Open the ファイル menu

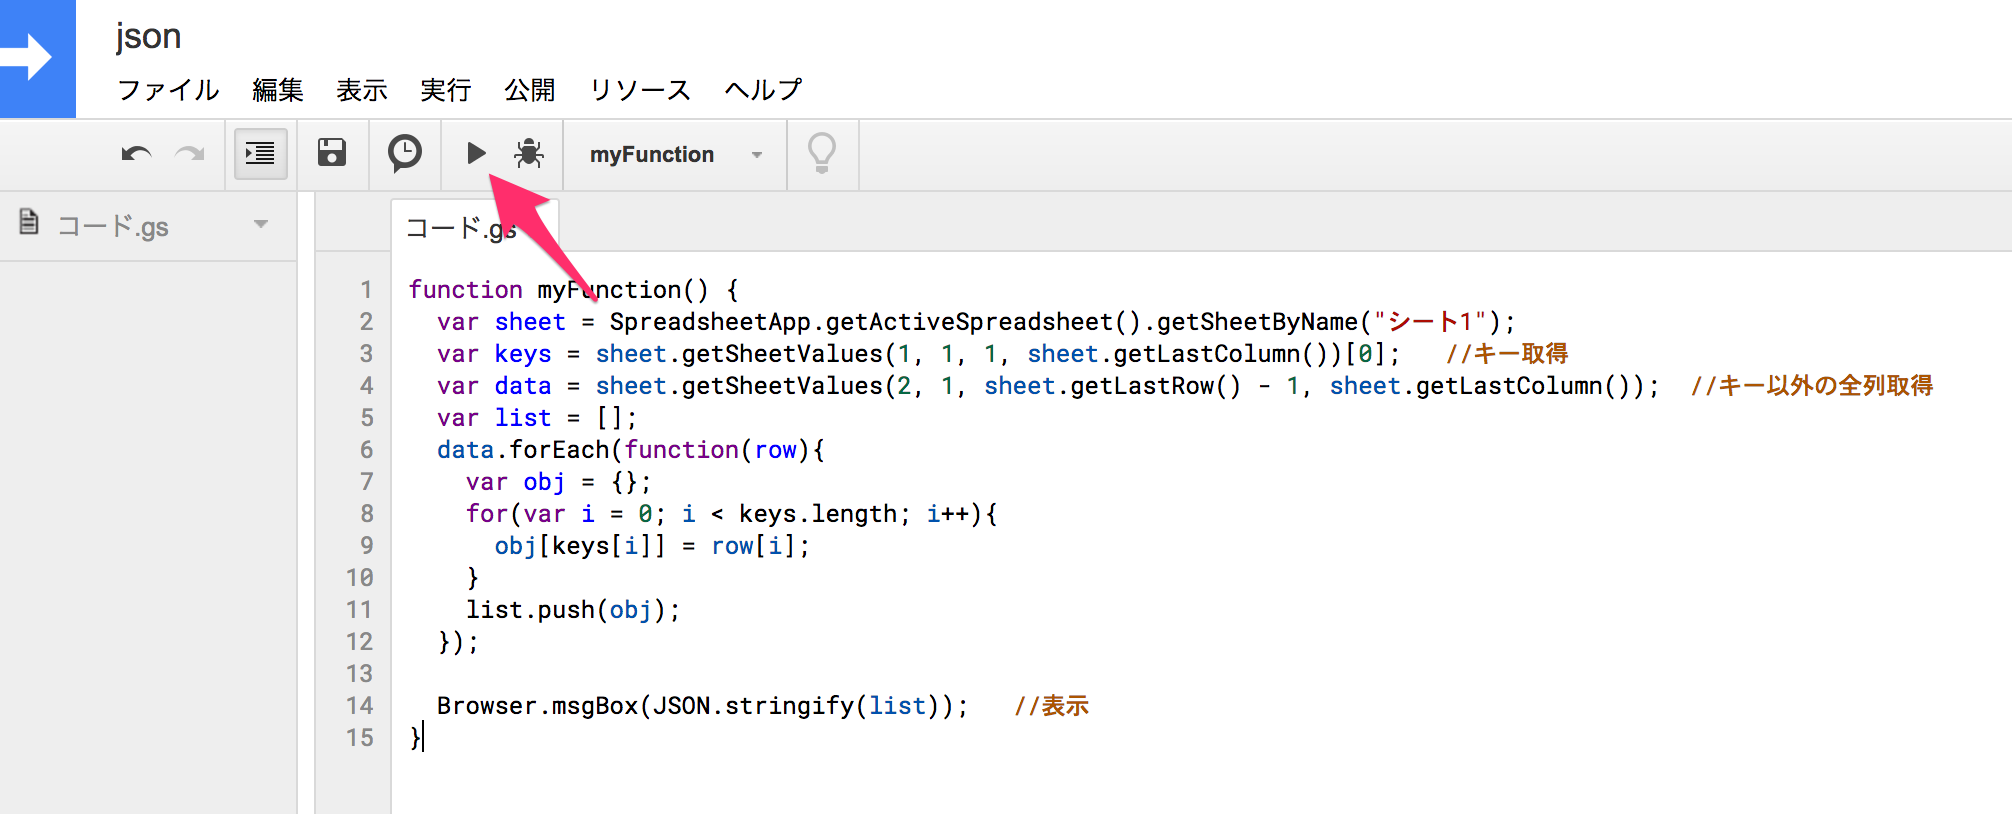pyautogui.click(x=168, y=90)
